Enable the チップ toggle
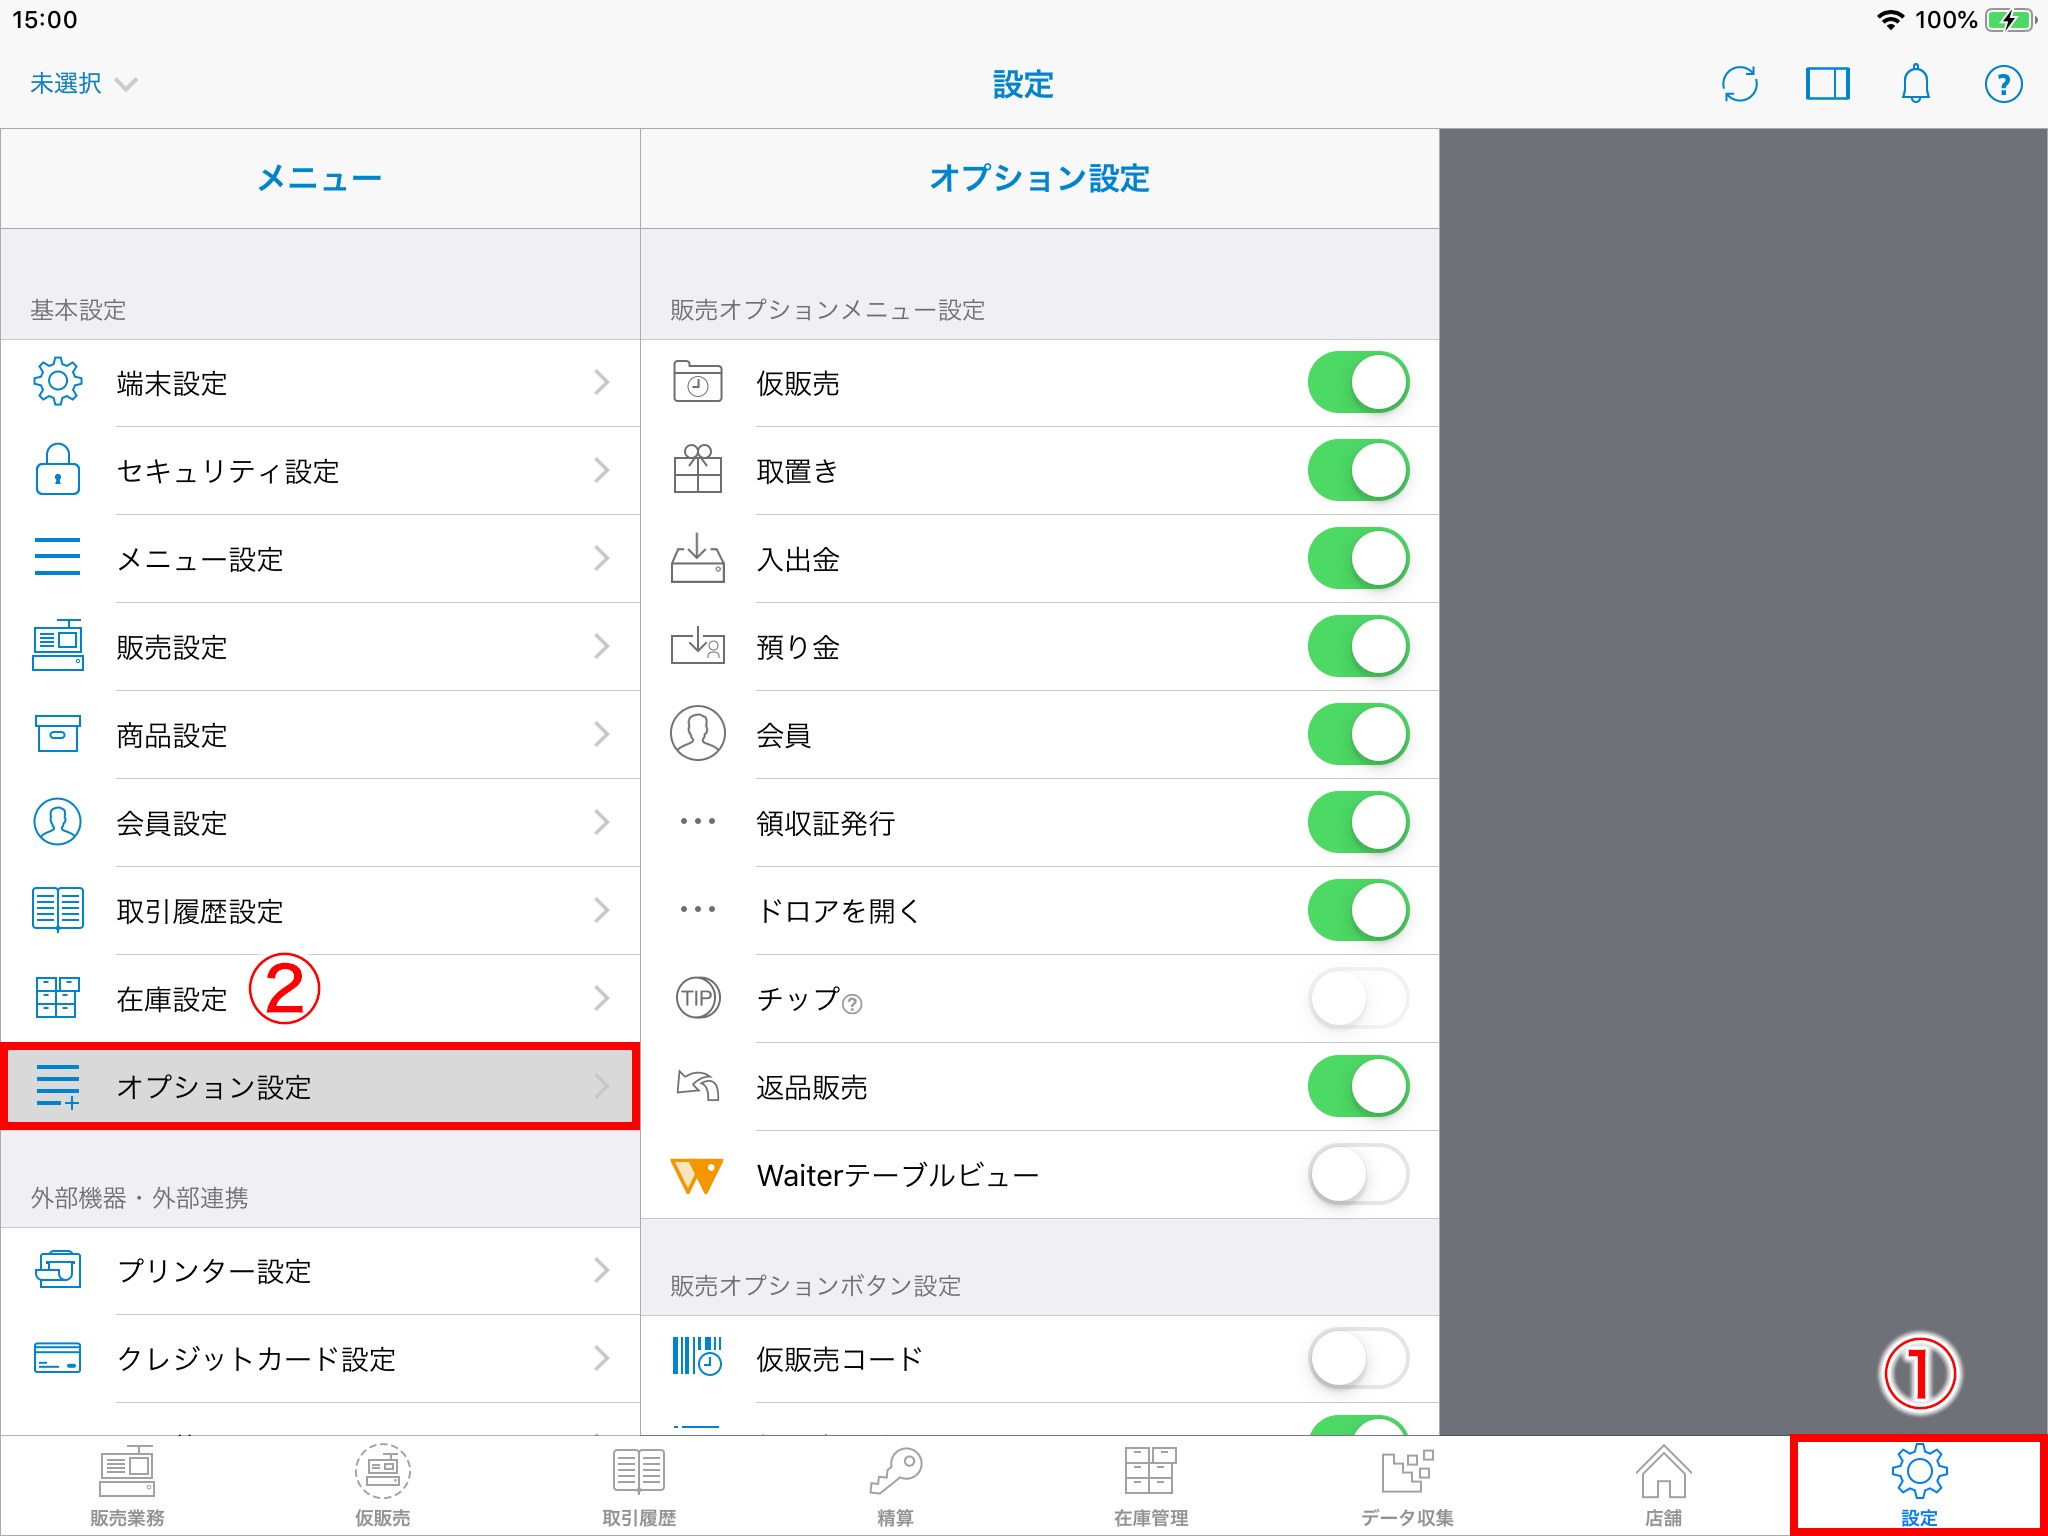The image size is (2048, 1536). coord(1358,998)
